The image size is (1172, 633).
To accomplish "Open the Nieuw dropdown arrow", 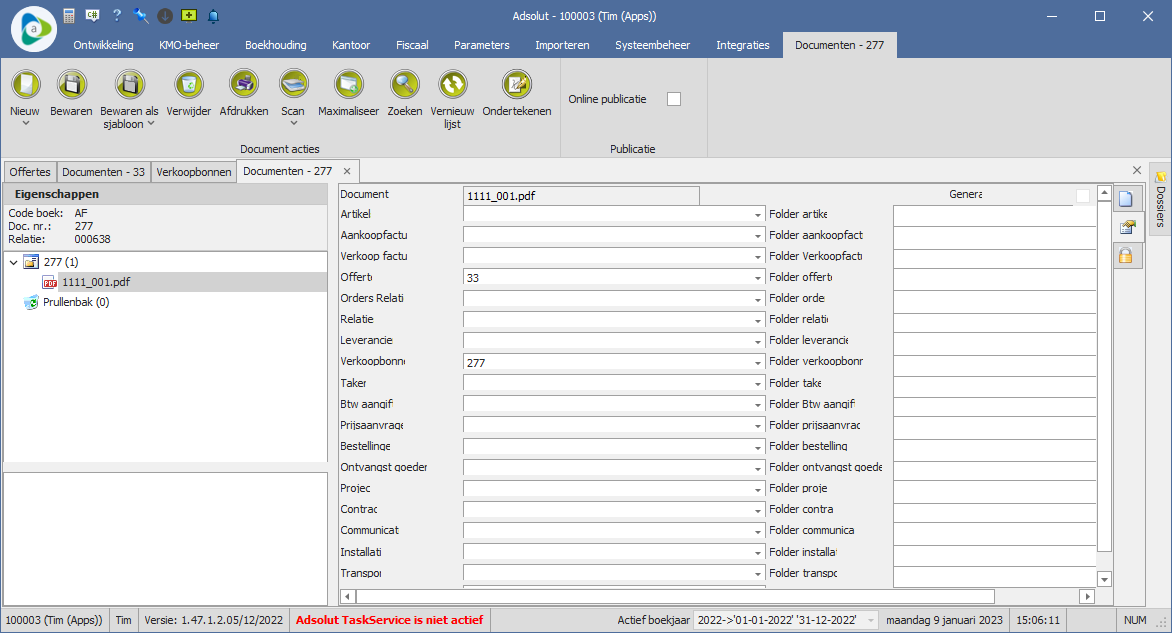I will tap(25, 124).
